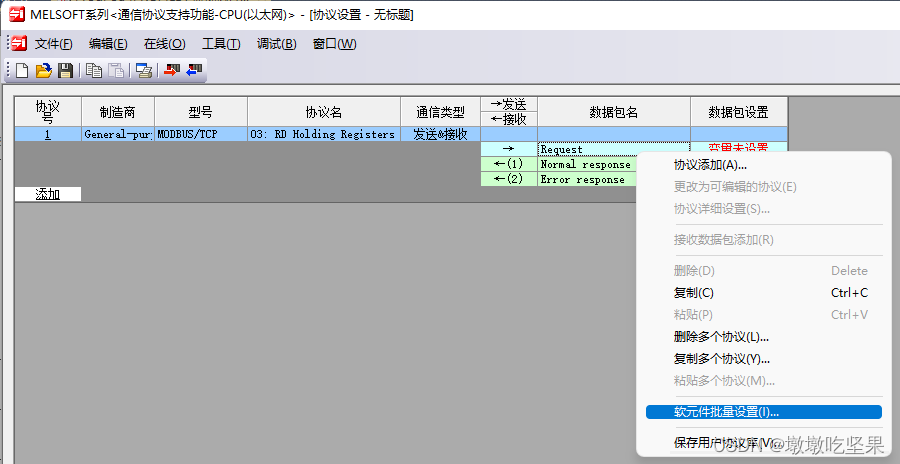Select 复制多个协议(Y)... menu entry
The width and height of the screenshot is (900, 464).
coord(763,359)
